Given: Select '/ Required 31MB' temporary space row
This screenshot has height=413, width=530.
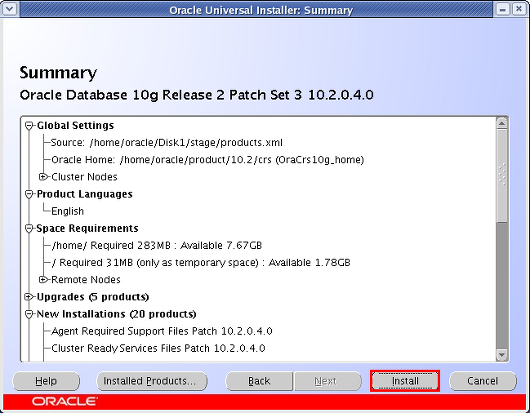Looking at the screenshot, I should point(201,263).
